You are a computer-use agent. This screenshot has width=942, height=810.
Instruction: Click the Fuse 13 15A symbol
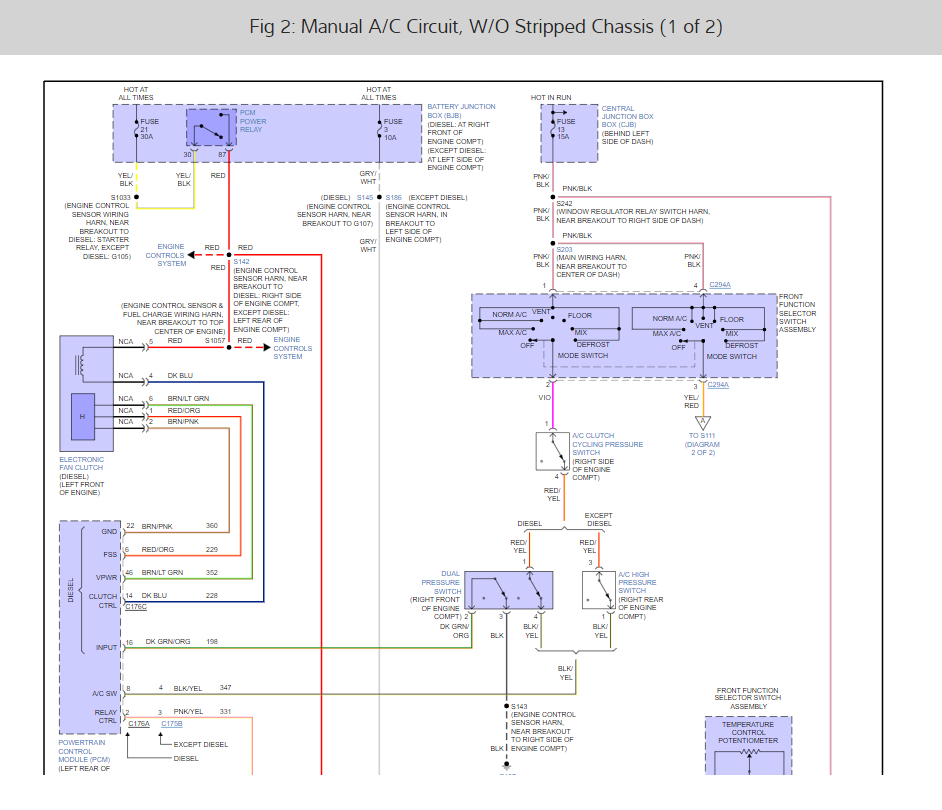553,129
